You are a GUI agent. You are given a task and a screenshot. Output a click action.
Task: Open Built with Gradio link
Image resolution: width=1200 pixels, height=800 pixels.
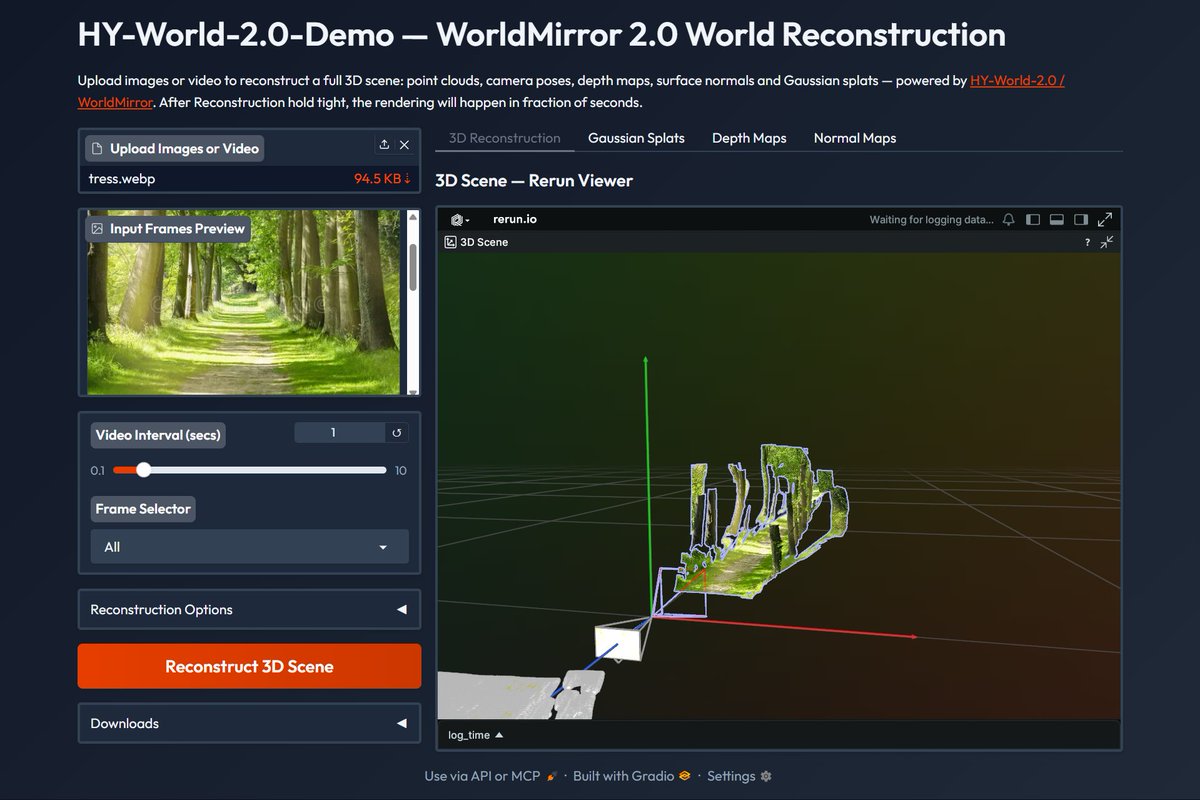pyautogui.click(x=632, y=776)
